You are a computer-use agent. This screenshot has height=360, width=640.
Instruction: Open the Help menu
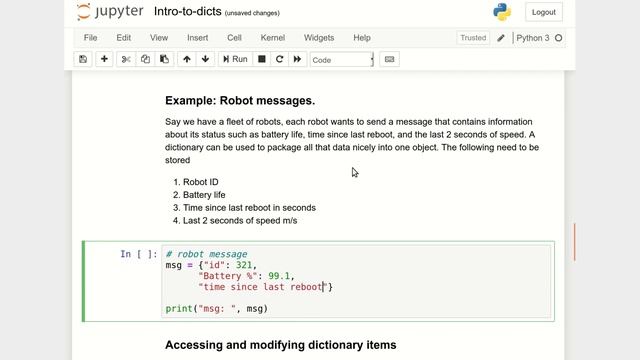pyautogui.click(x=362, y=38)
